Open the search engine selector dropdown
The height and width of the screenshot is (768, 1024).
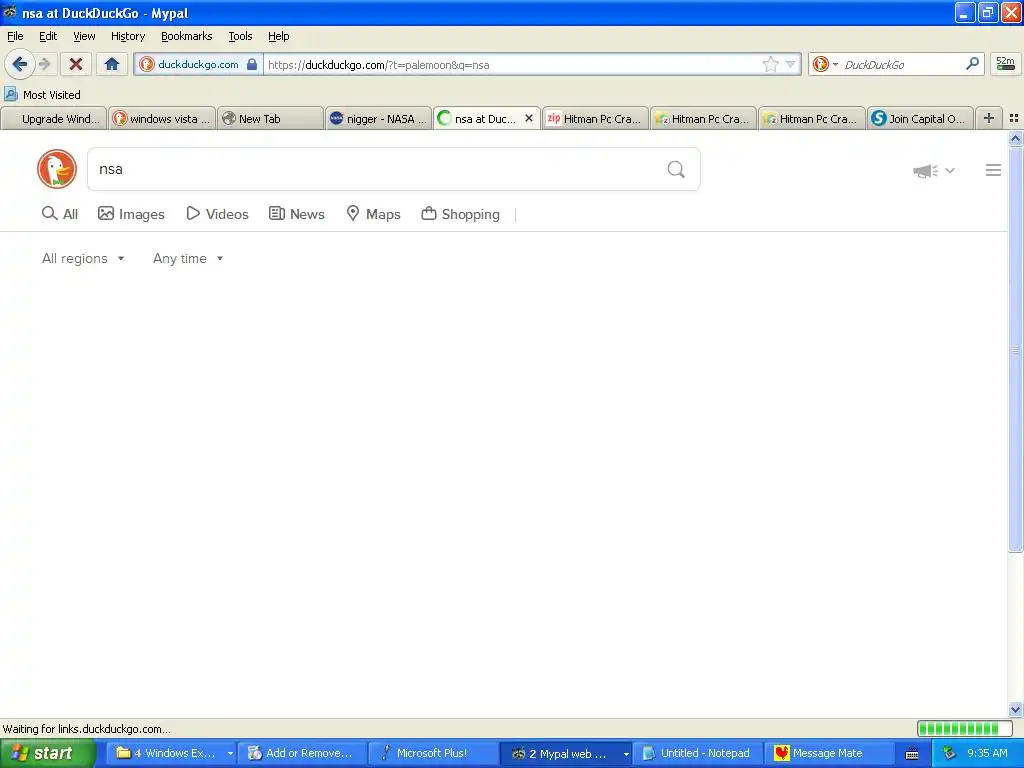pos(825,64)
